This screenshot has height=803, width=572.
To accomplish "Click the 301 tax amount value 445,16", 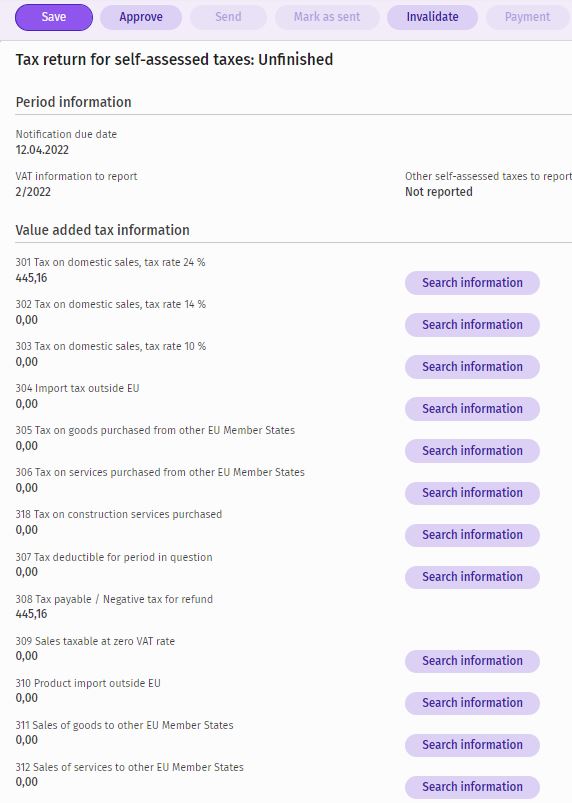I will pos(31,278).
